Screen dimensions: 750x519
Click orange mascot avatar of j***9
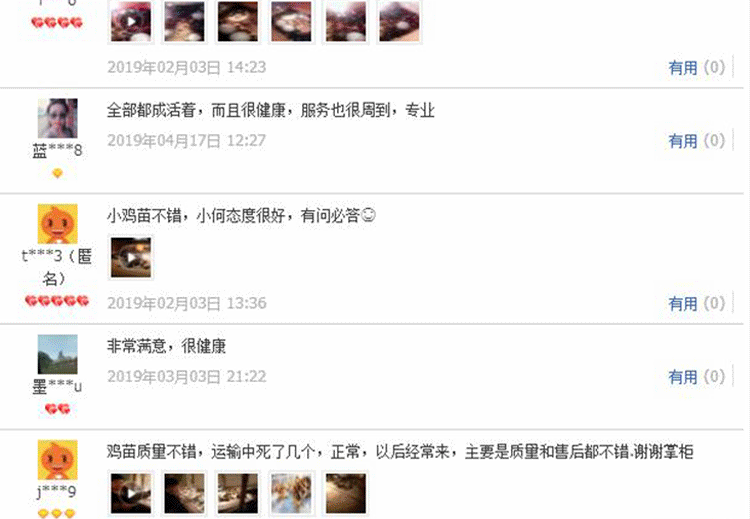click(x=57, y=460)
